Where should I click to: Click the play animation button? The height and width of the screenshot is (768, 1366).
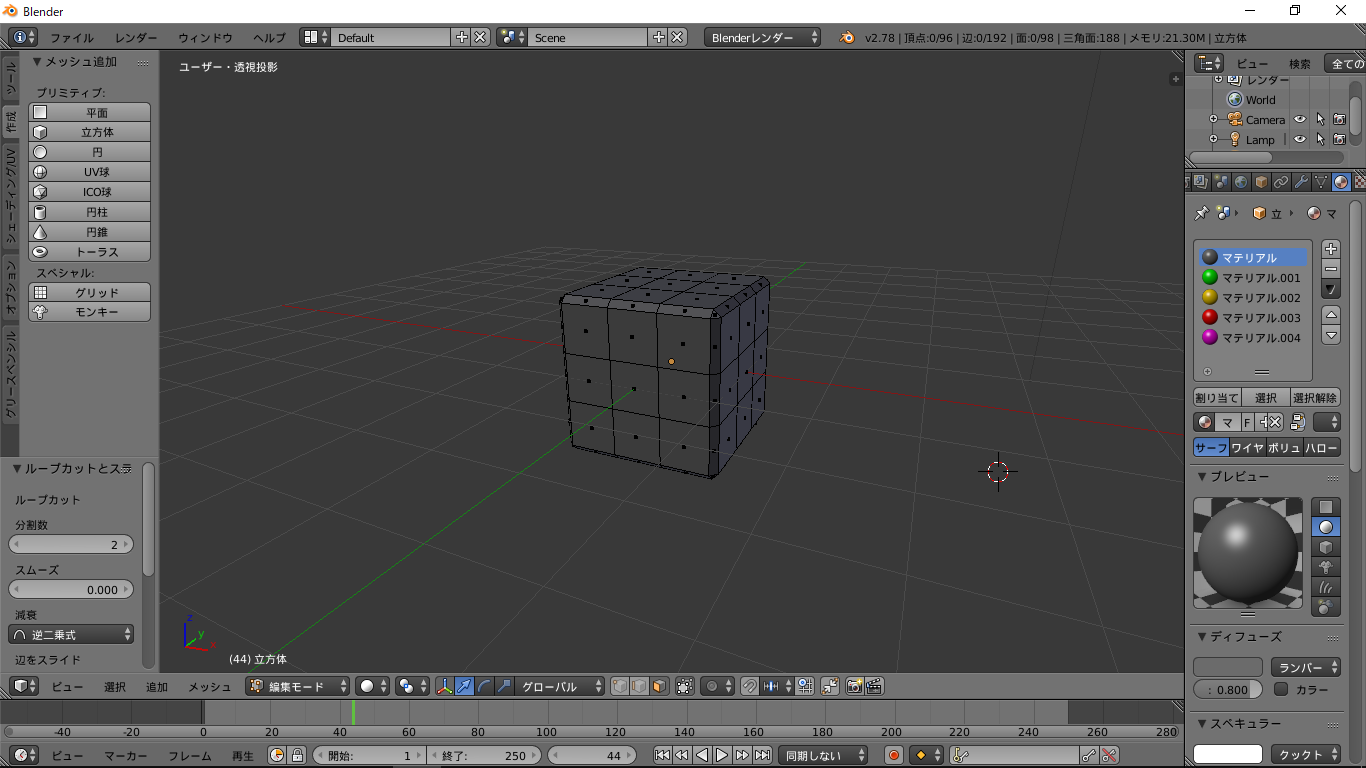point(722,755)
